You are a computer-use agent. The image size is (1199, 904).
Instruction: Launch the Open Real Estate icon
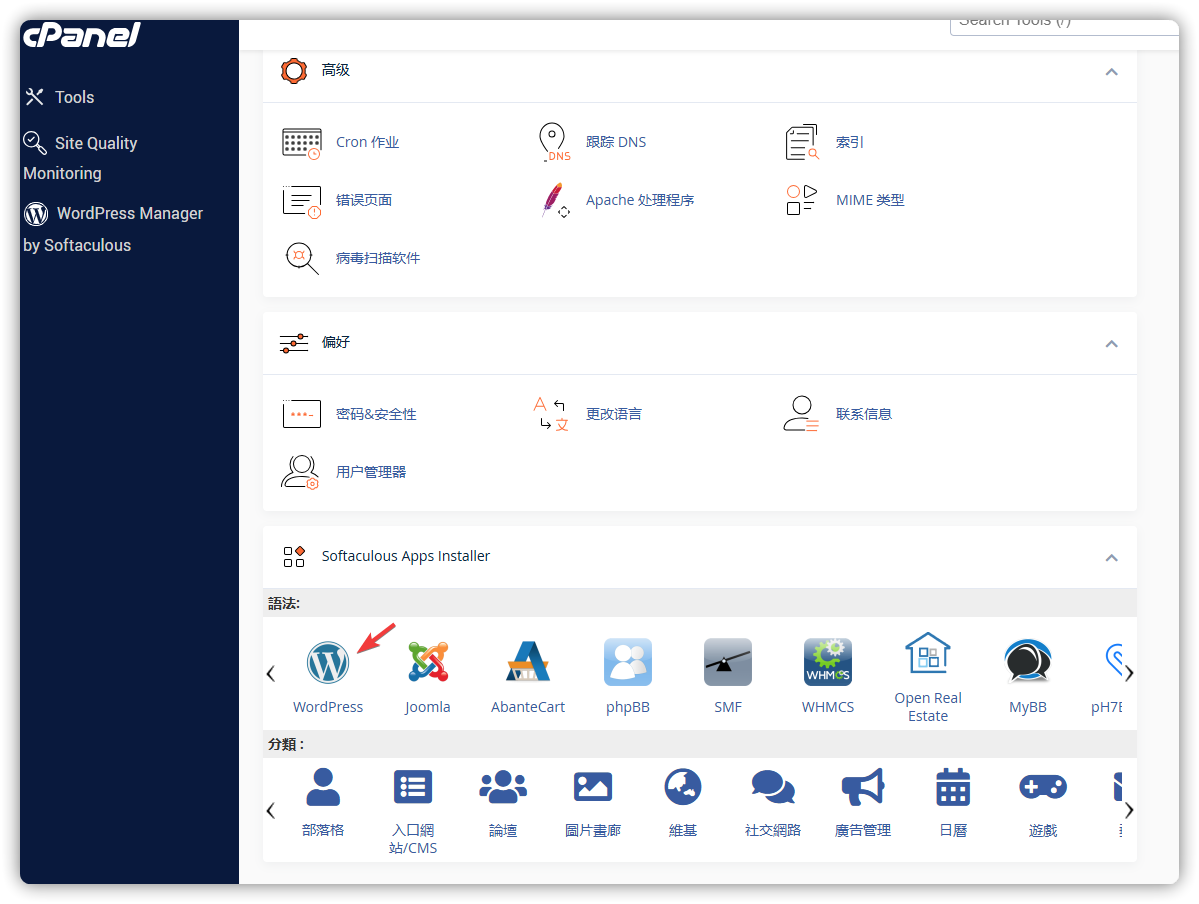(928, 653)
